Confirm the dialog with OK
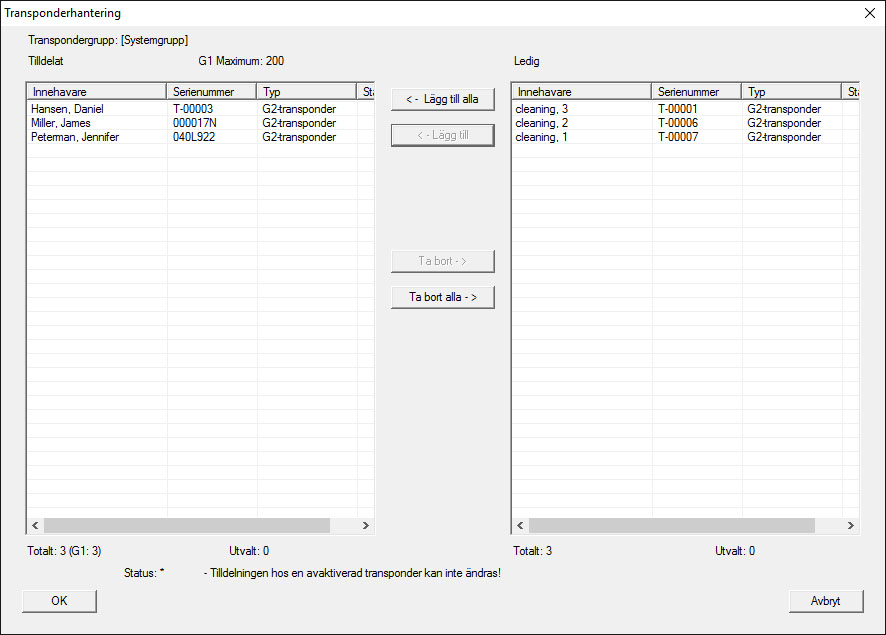This screenshot has height=635, width=886. [59, 601]
